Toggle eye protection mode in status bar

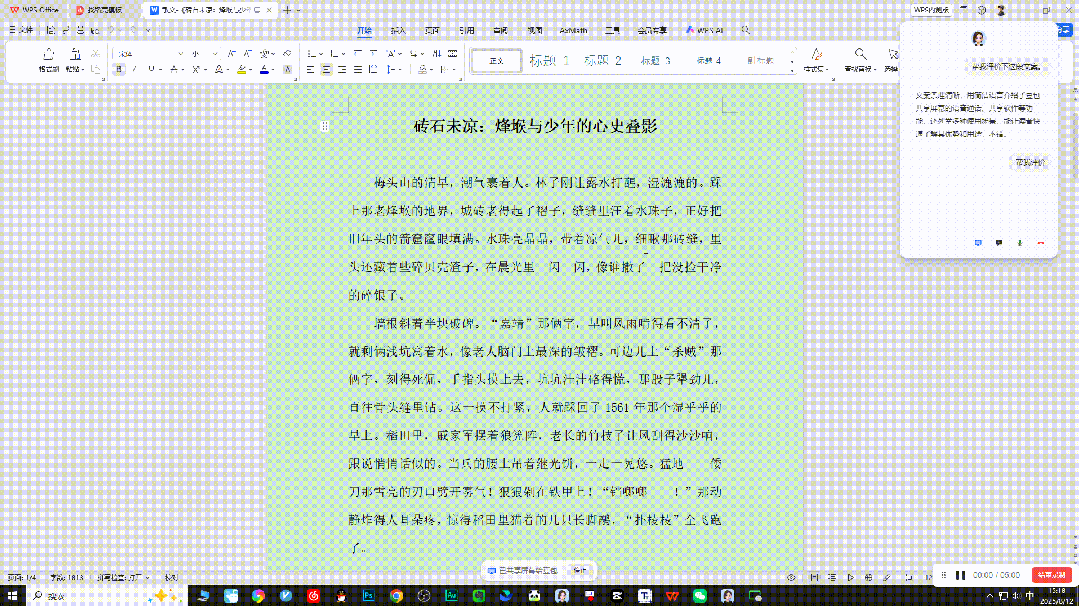click(792, 578)
